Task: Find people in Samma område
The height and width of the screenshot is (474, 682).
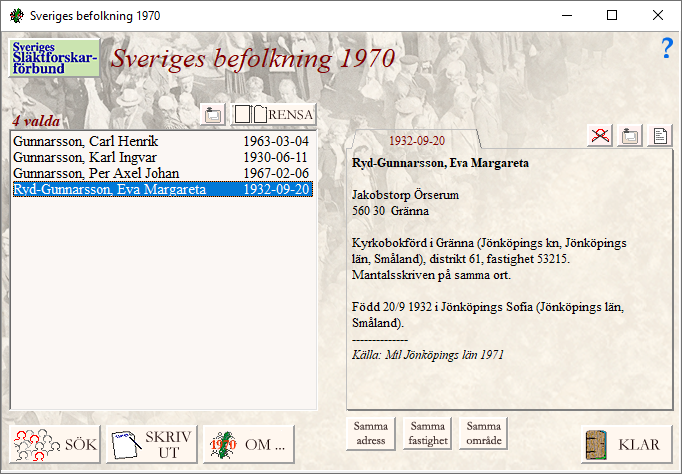Action: point(484,433)
